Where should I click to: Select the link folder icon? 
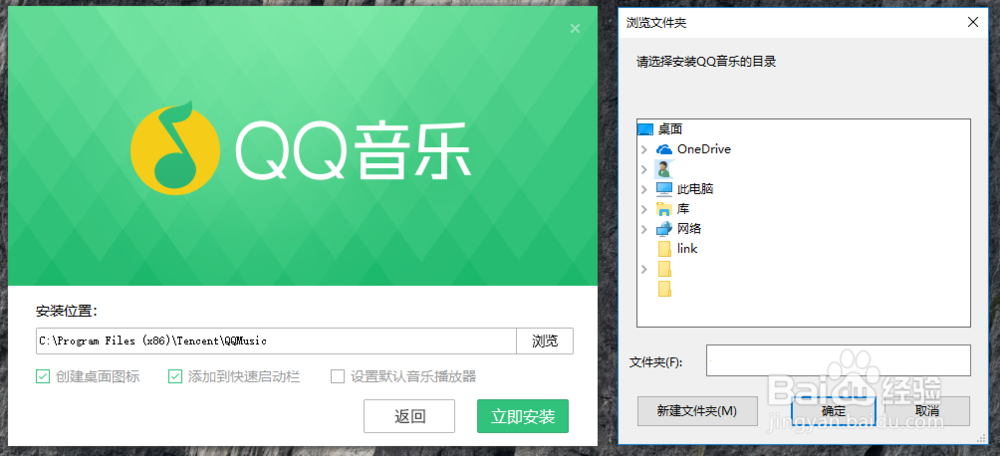coord(665,249)
